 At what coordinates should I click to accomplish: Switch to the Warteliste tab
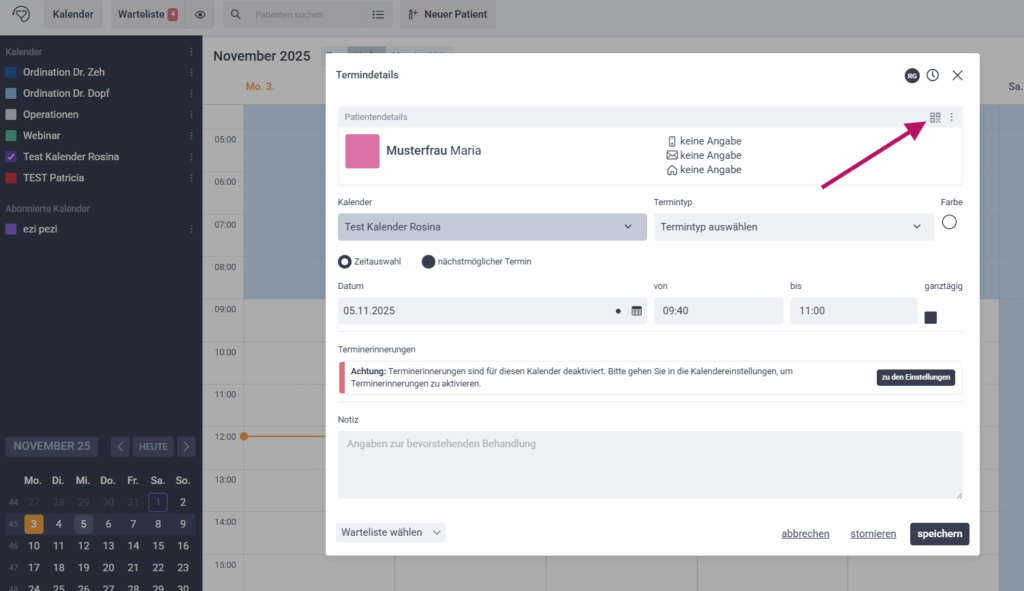[147, 15]
